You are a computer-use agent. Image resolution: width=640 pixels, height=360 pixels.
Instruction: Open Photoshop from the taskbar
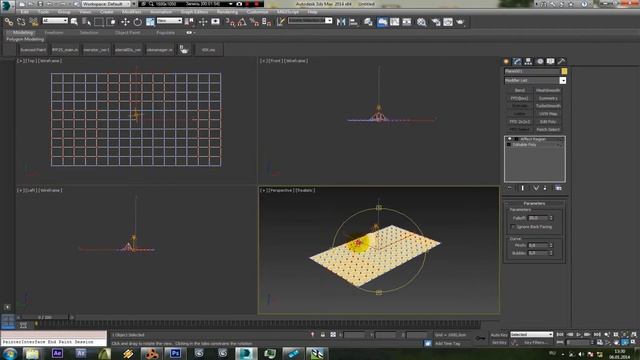coord(176,353)
